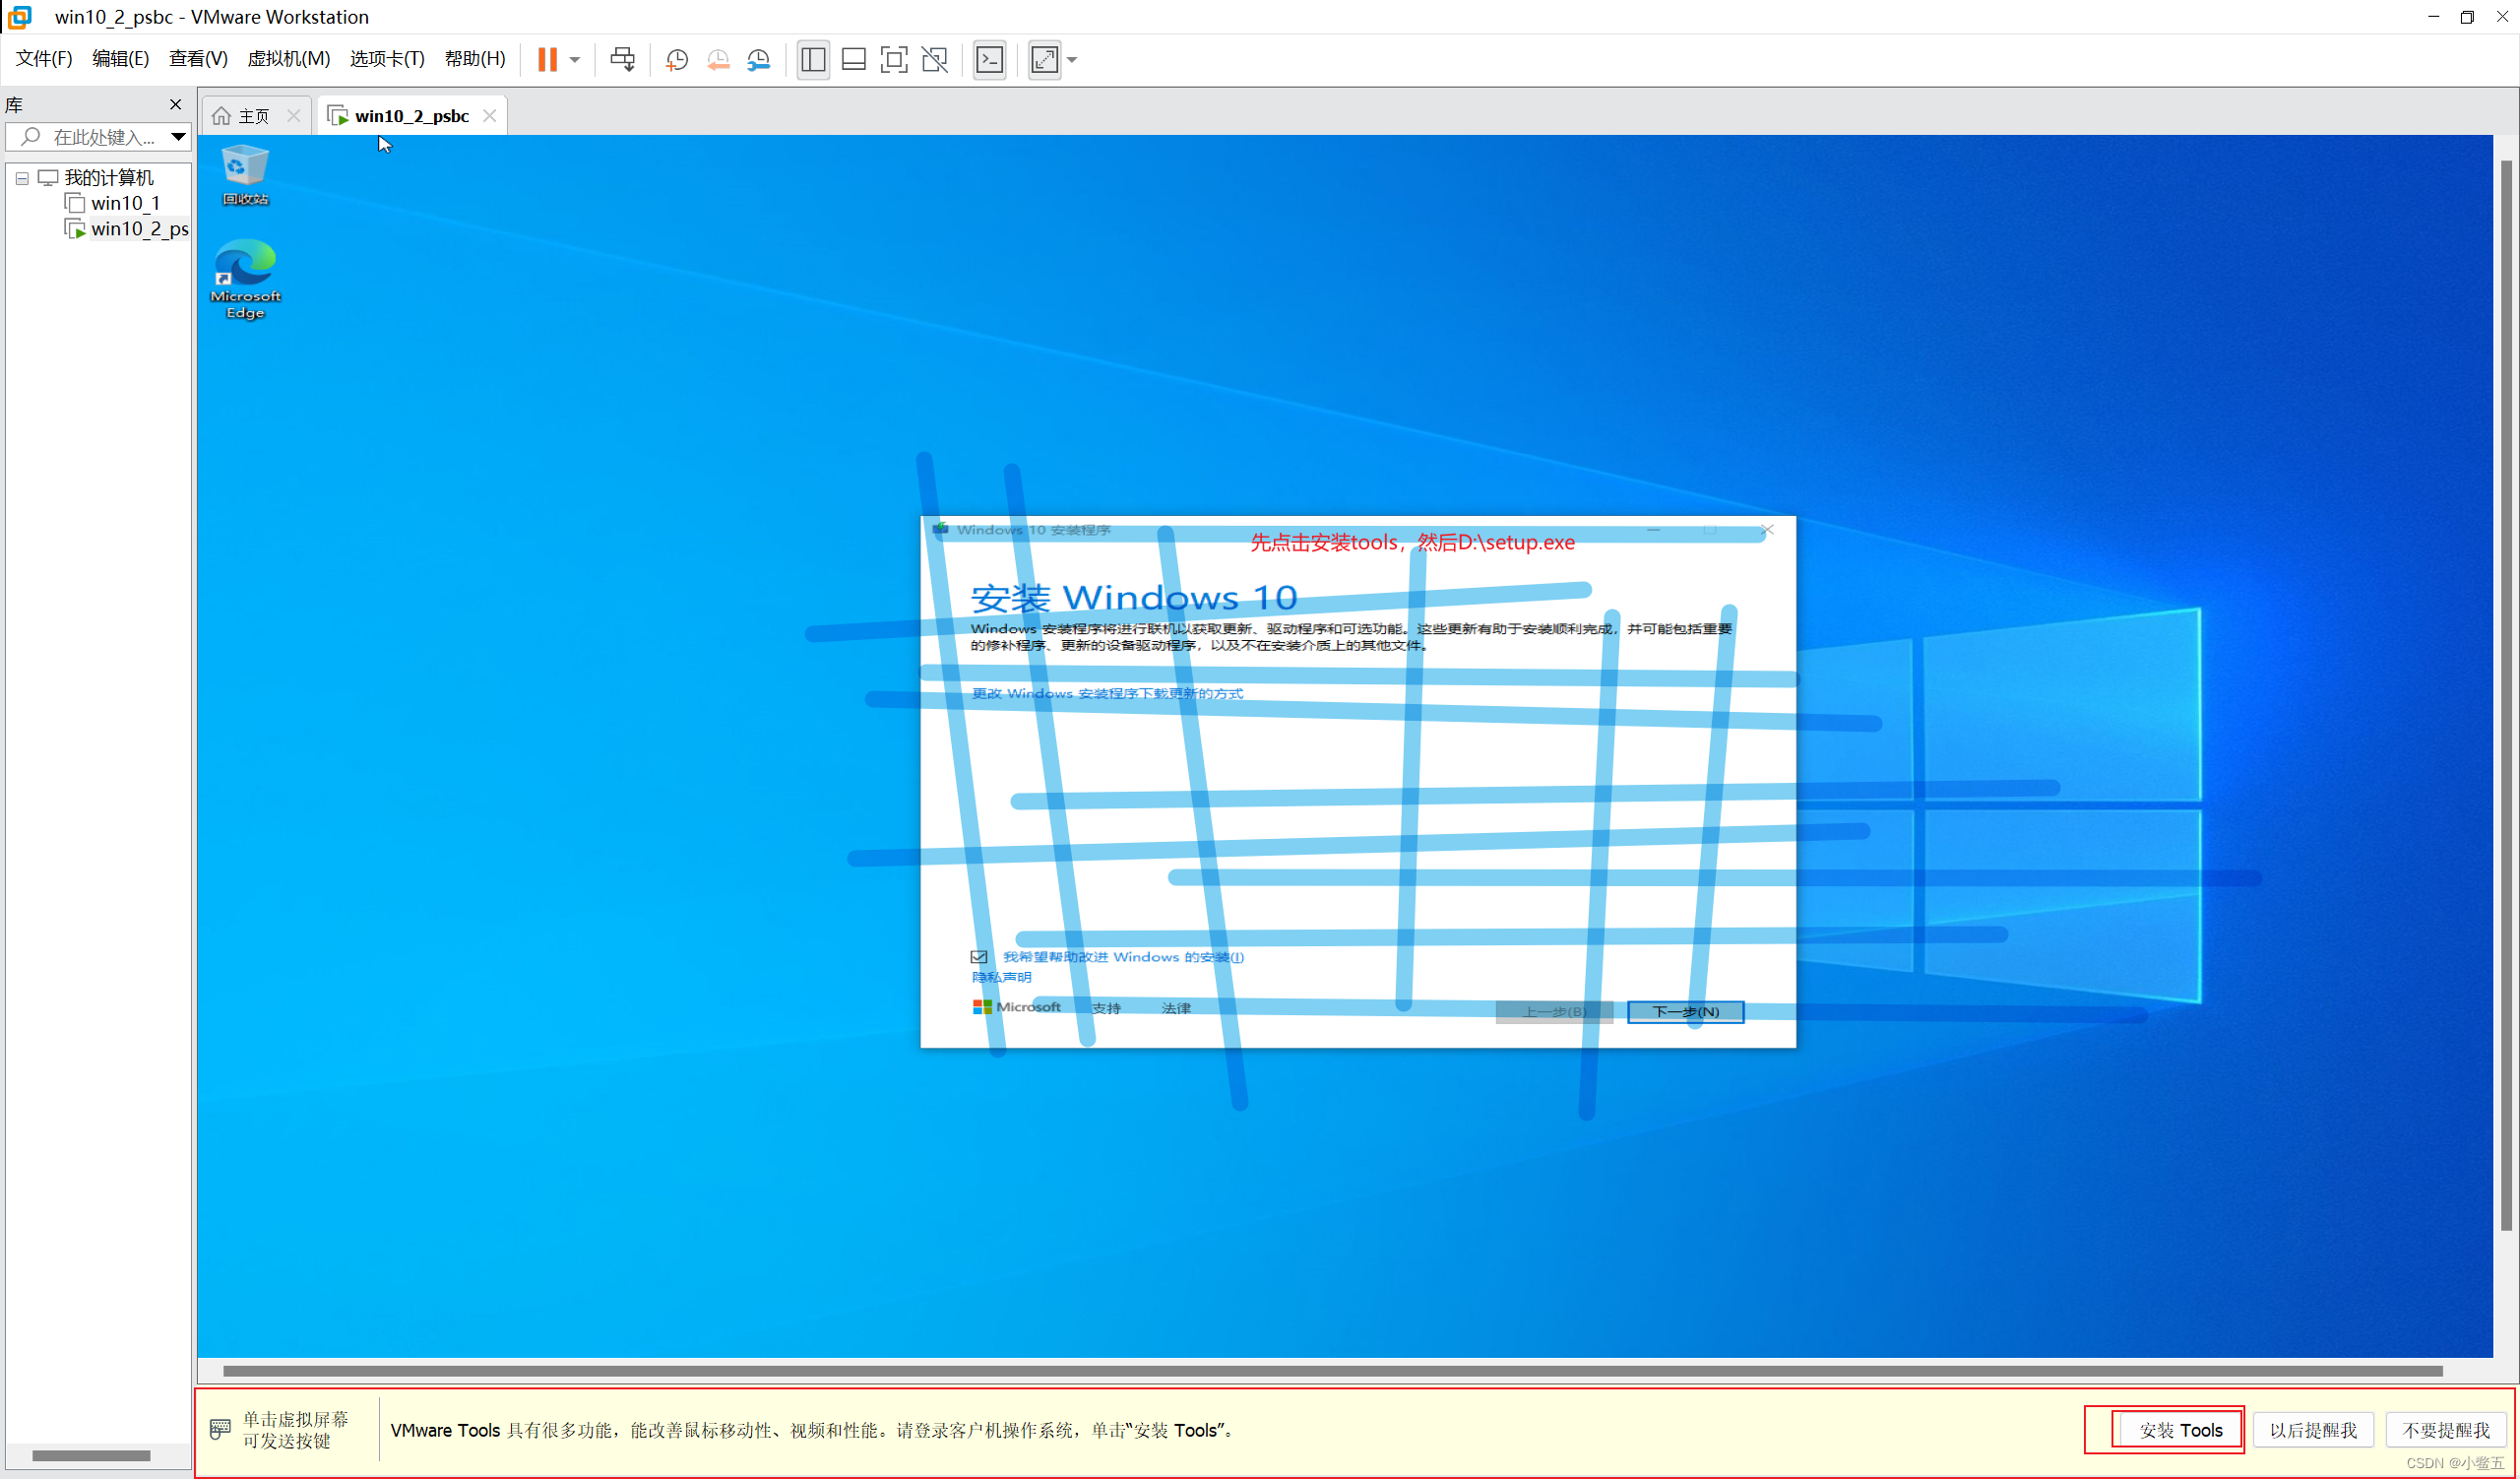Open the Snapshot Manager icon
Viewport: 2520px width, 1479px height.
(758, 60)
